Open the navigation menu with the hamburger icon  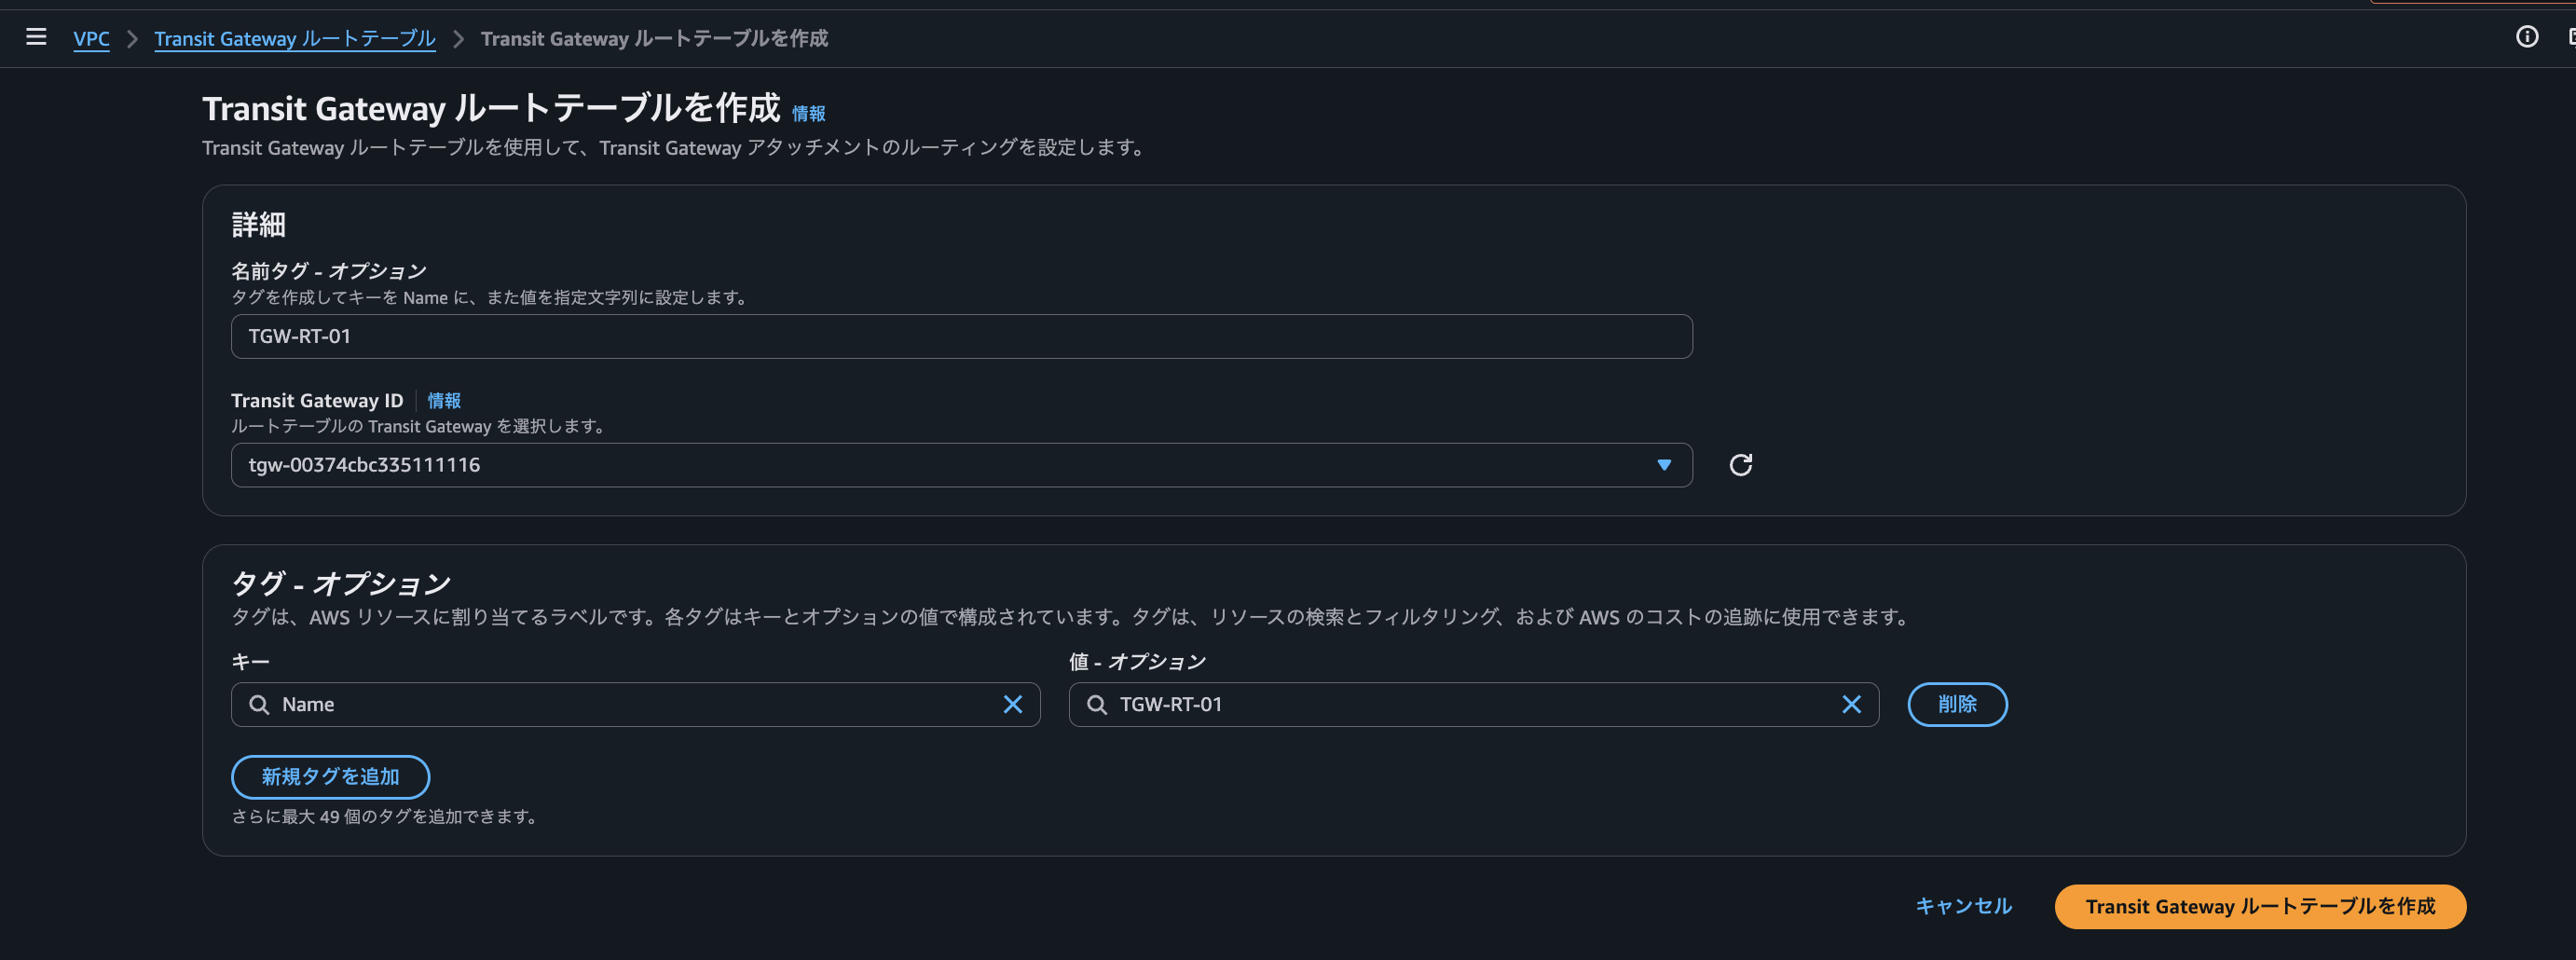tap(36, 37)
